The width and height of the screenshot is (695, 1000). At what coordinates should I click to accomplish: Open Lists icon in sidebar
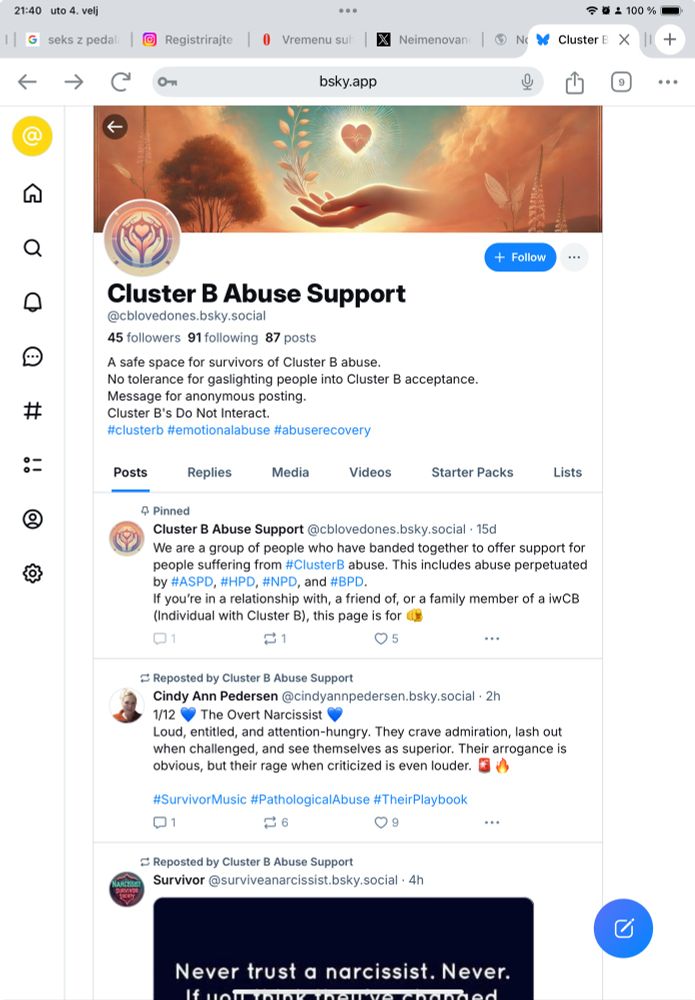[x=33, y=465]
